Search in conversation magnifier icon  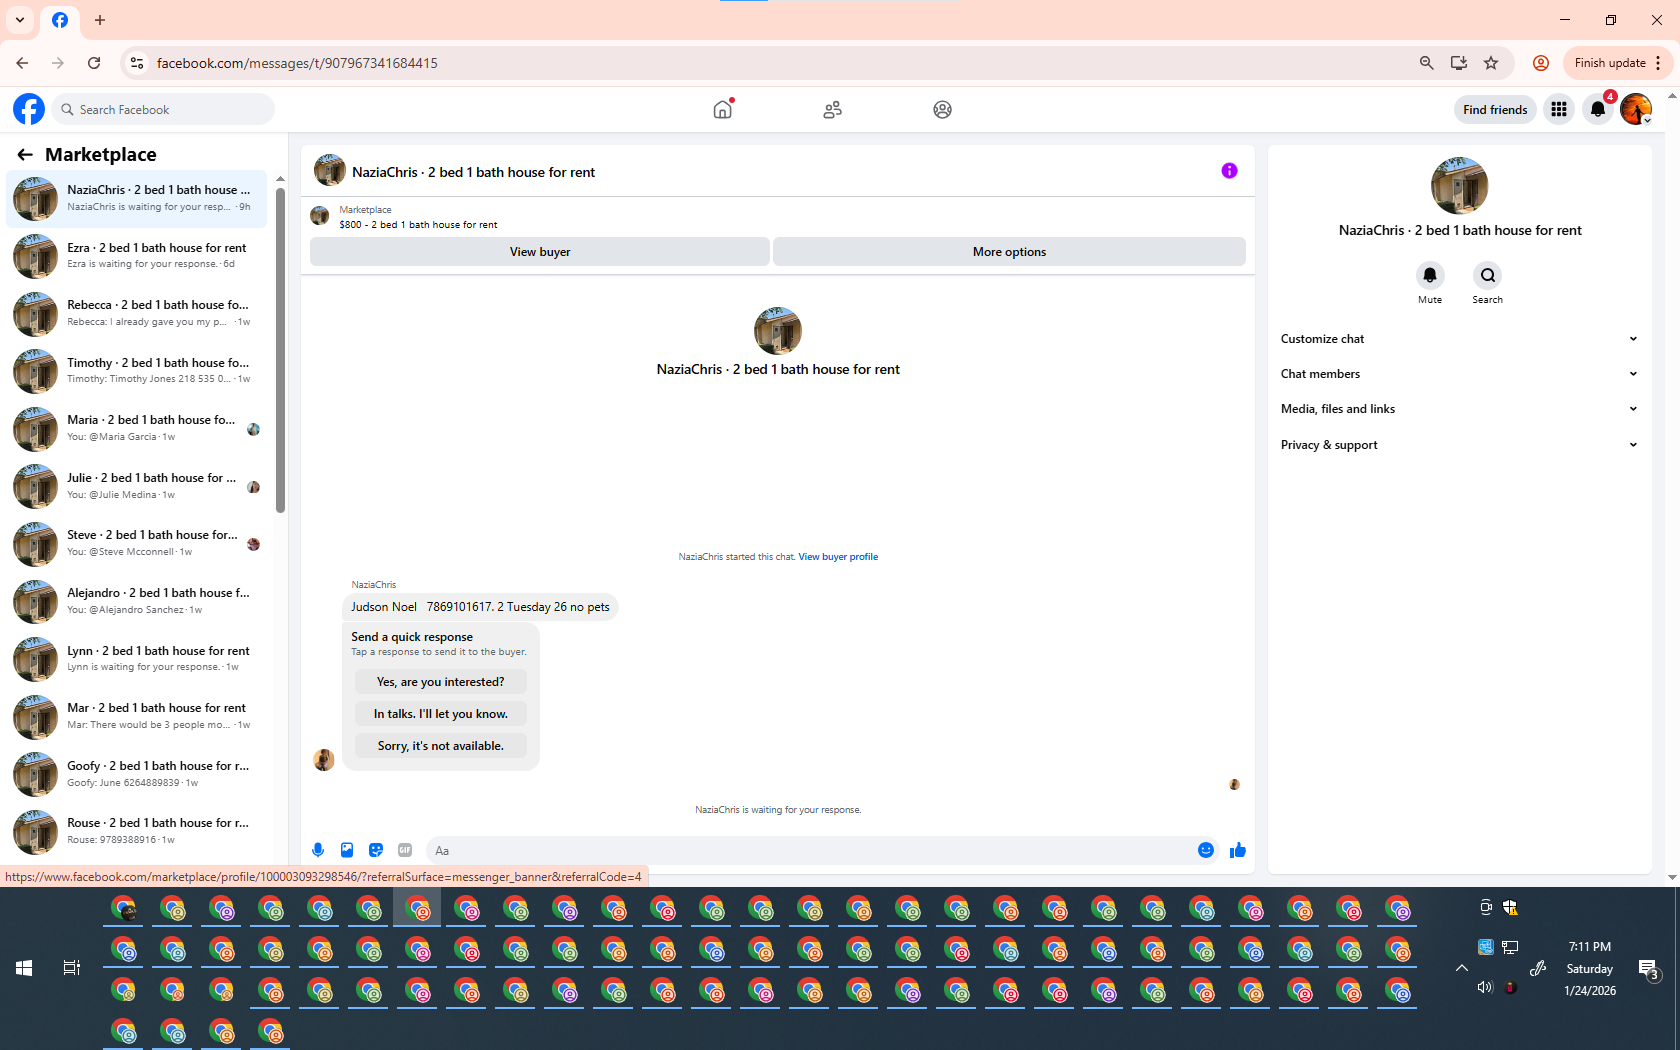click(x=1487, y=275)
